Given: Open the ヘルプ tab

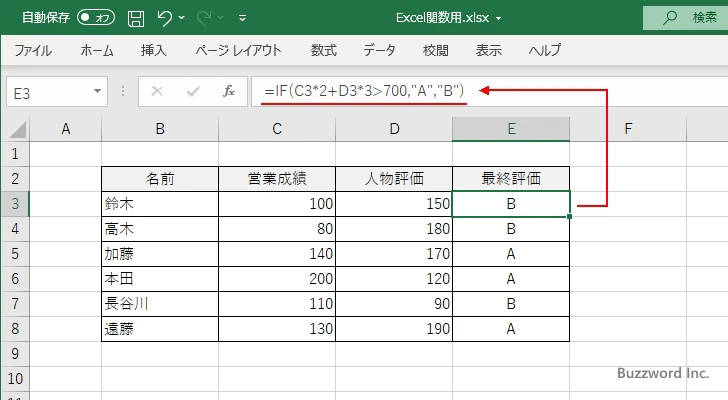Looking at the screenshot, I should (545, 50).
